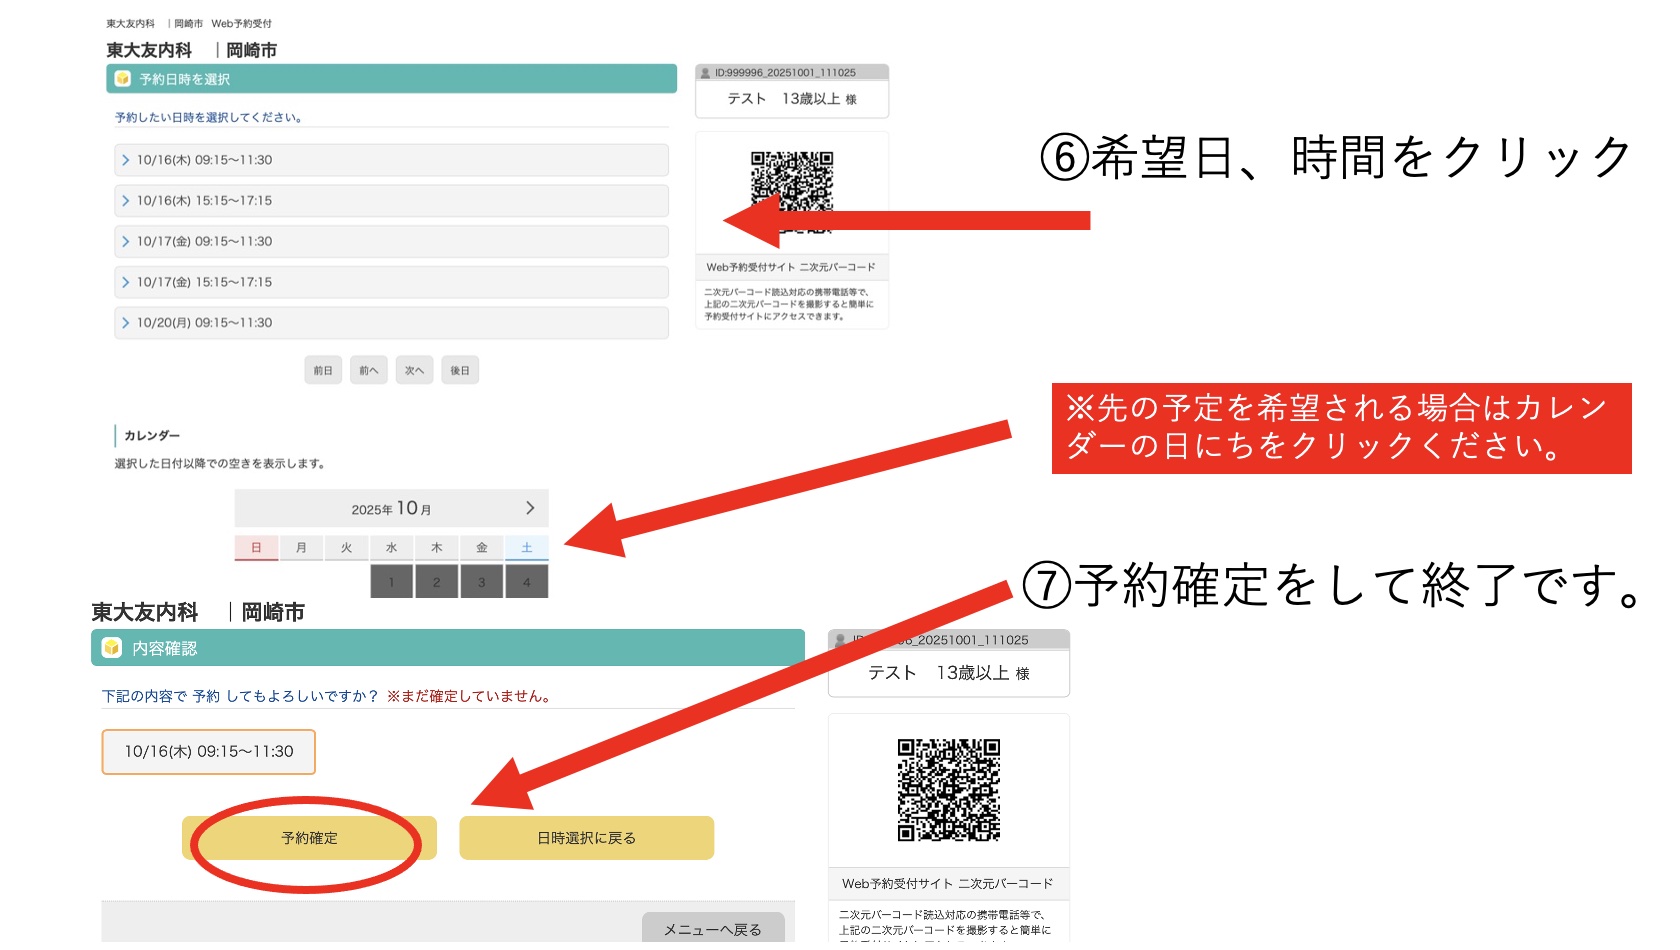
Task: Click the 前日 previous day button
Action: coord(323,371)
